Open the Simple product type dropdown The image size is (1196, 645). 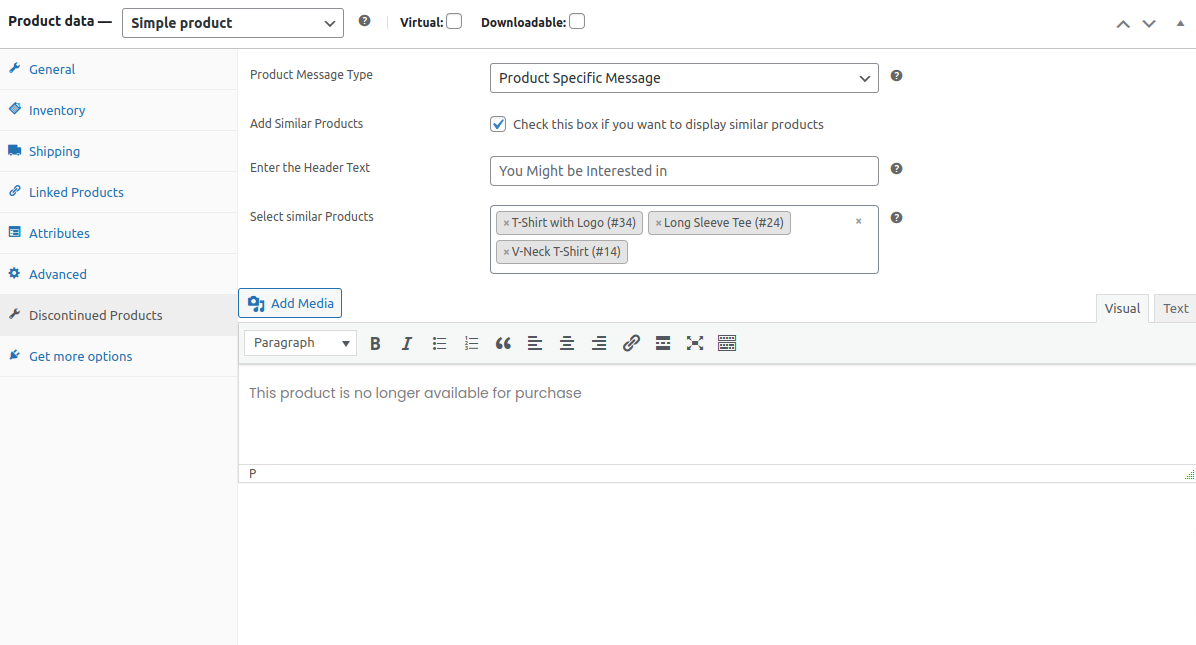point(232,23)
